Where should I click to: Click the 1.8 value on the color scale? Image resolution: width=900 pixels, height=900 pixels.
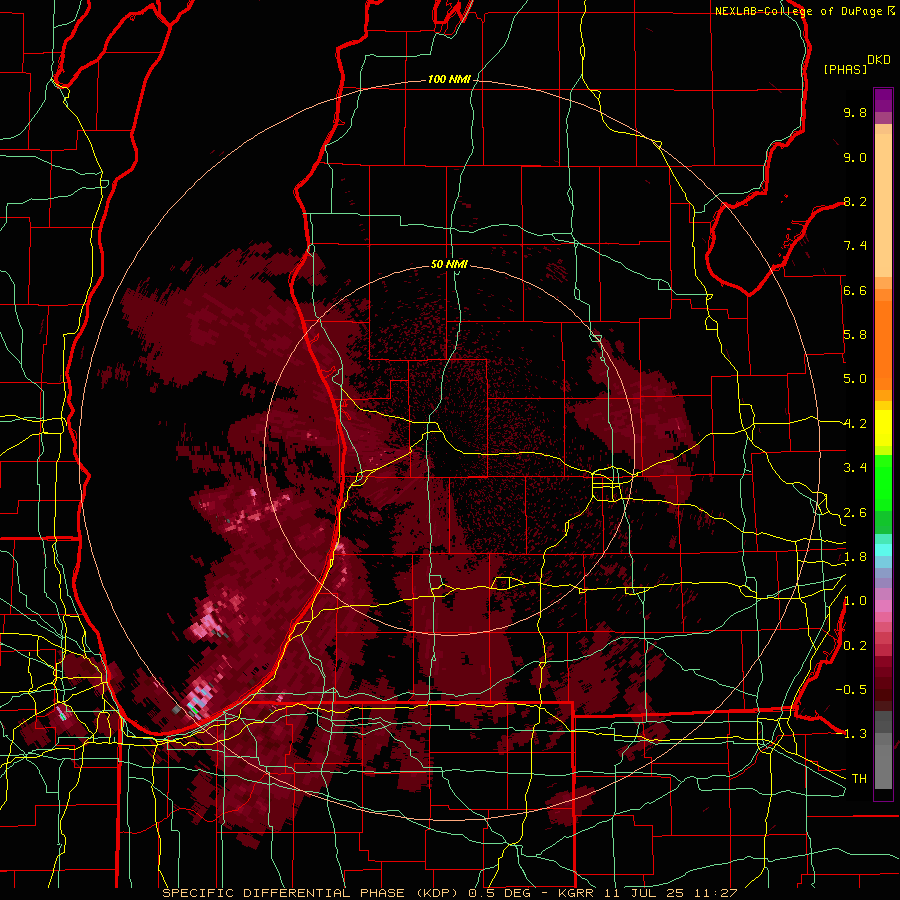coord(855,557)
